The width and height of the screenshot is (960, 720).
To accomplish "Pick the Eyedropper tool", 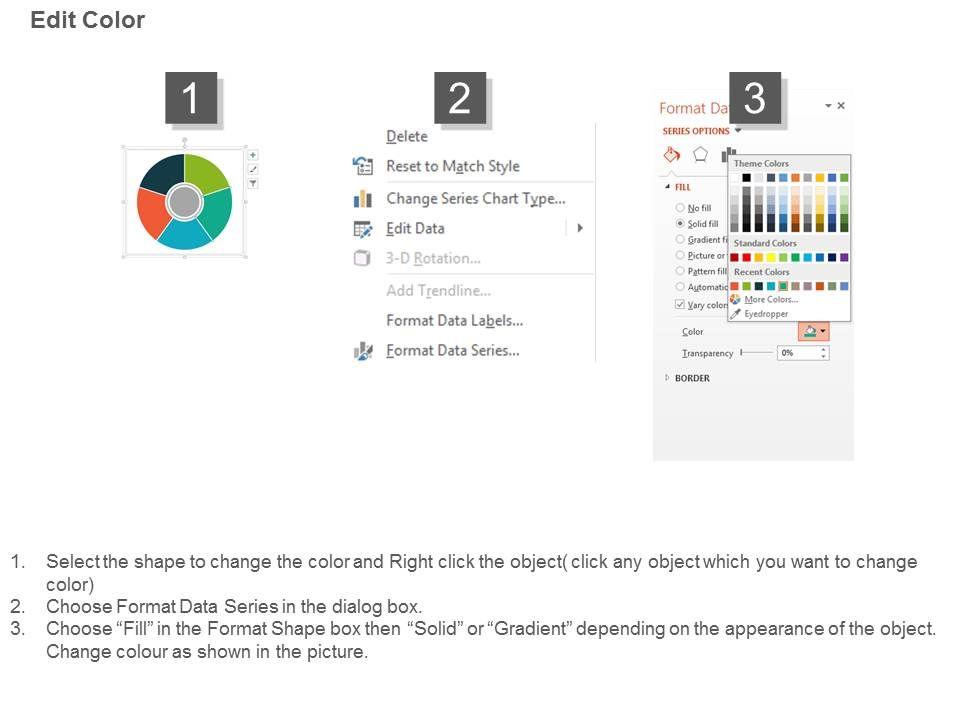I will pyautogui.click(x=736, y=314).
